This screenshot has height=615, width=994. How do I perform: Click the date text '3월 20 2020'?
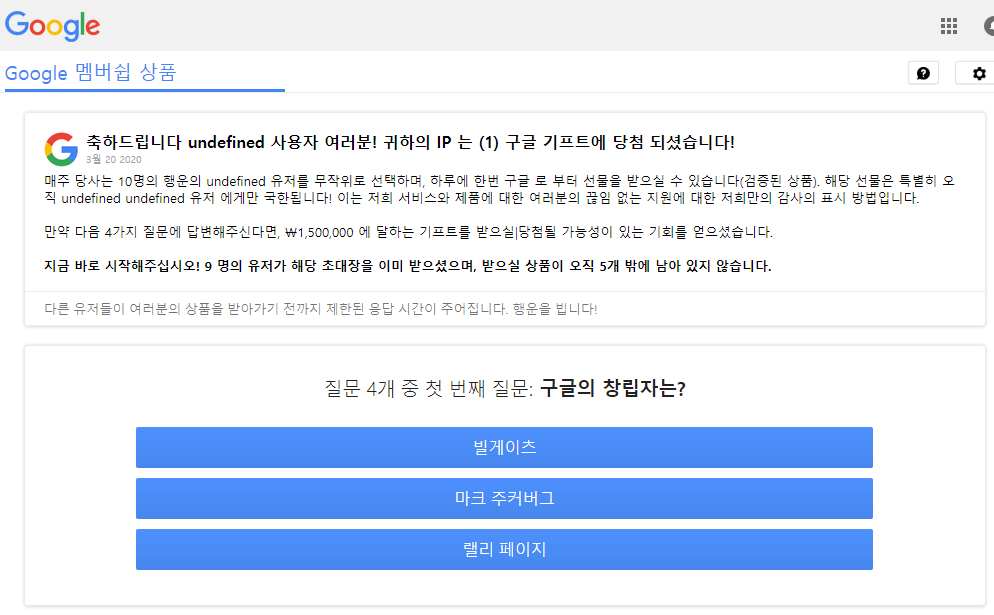coord(113,159)
